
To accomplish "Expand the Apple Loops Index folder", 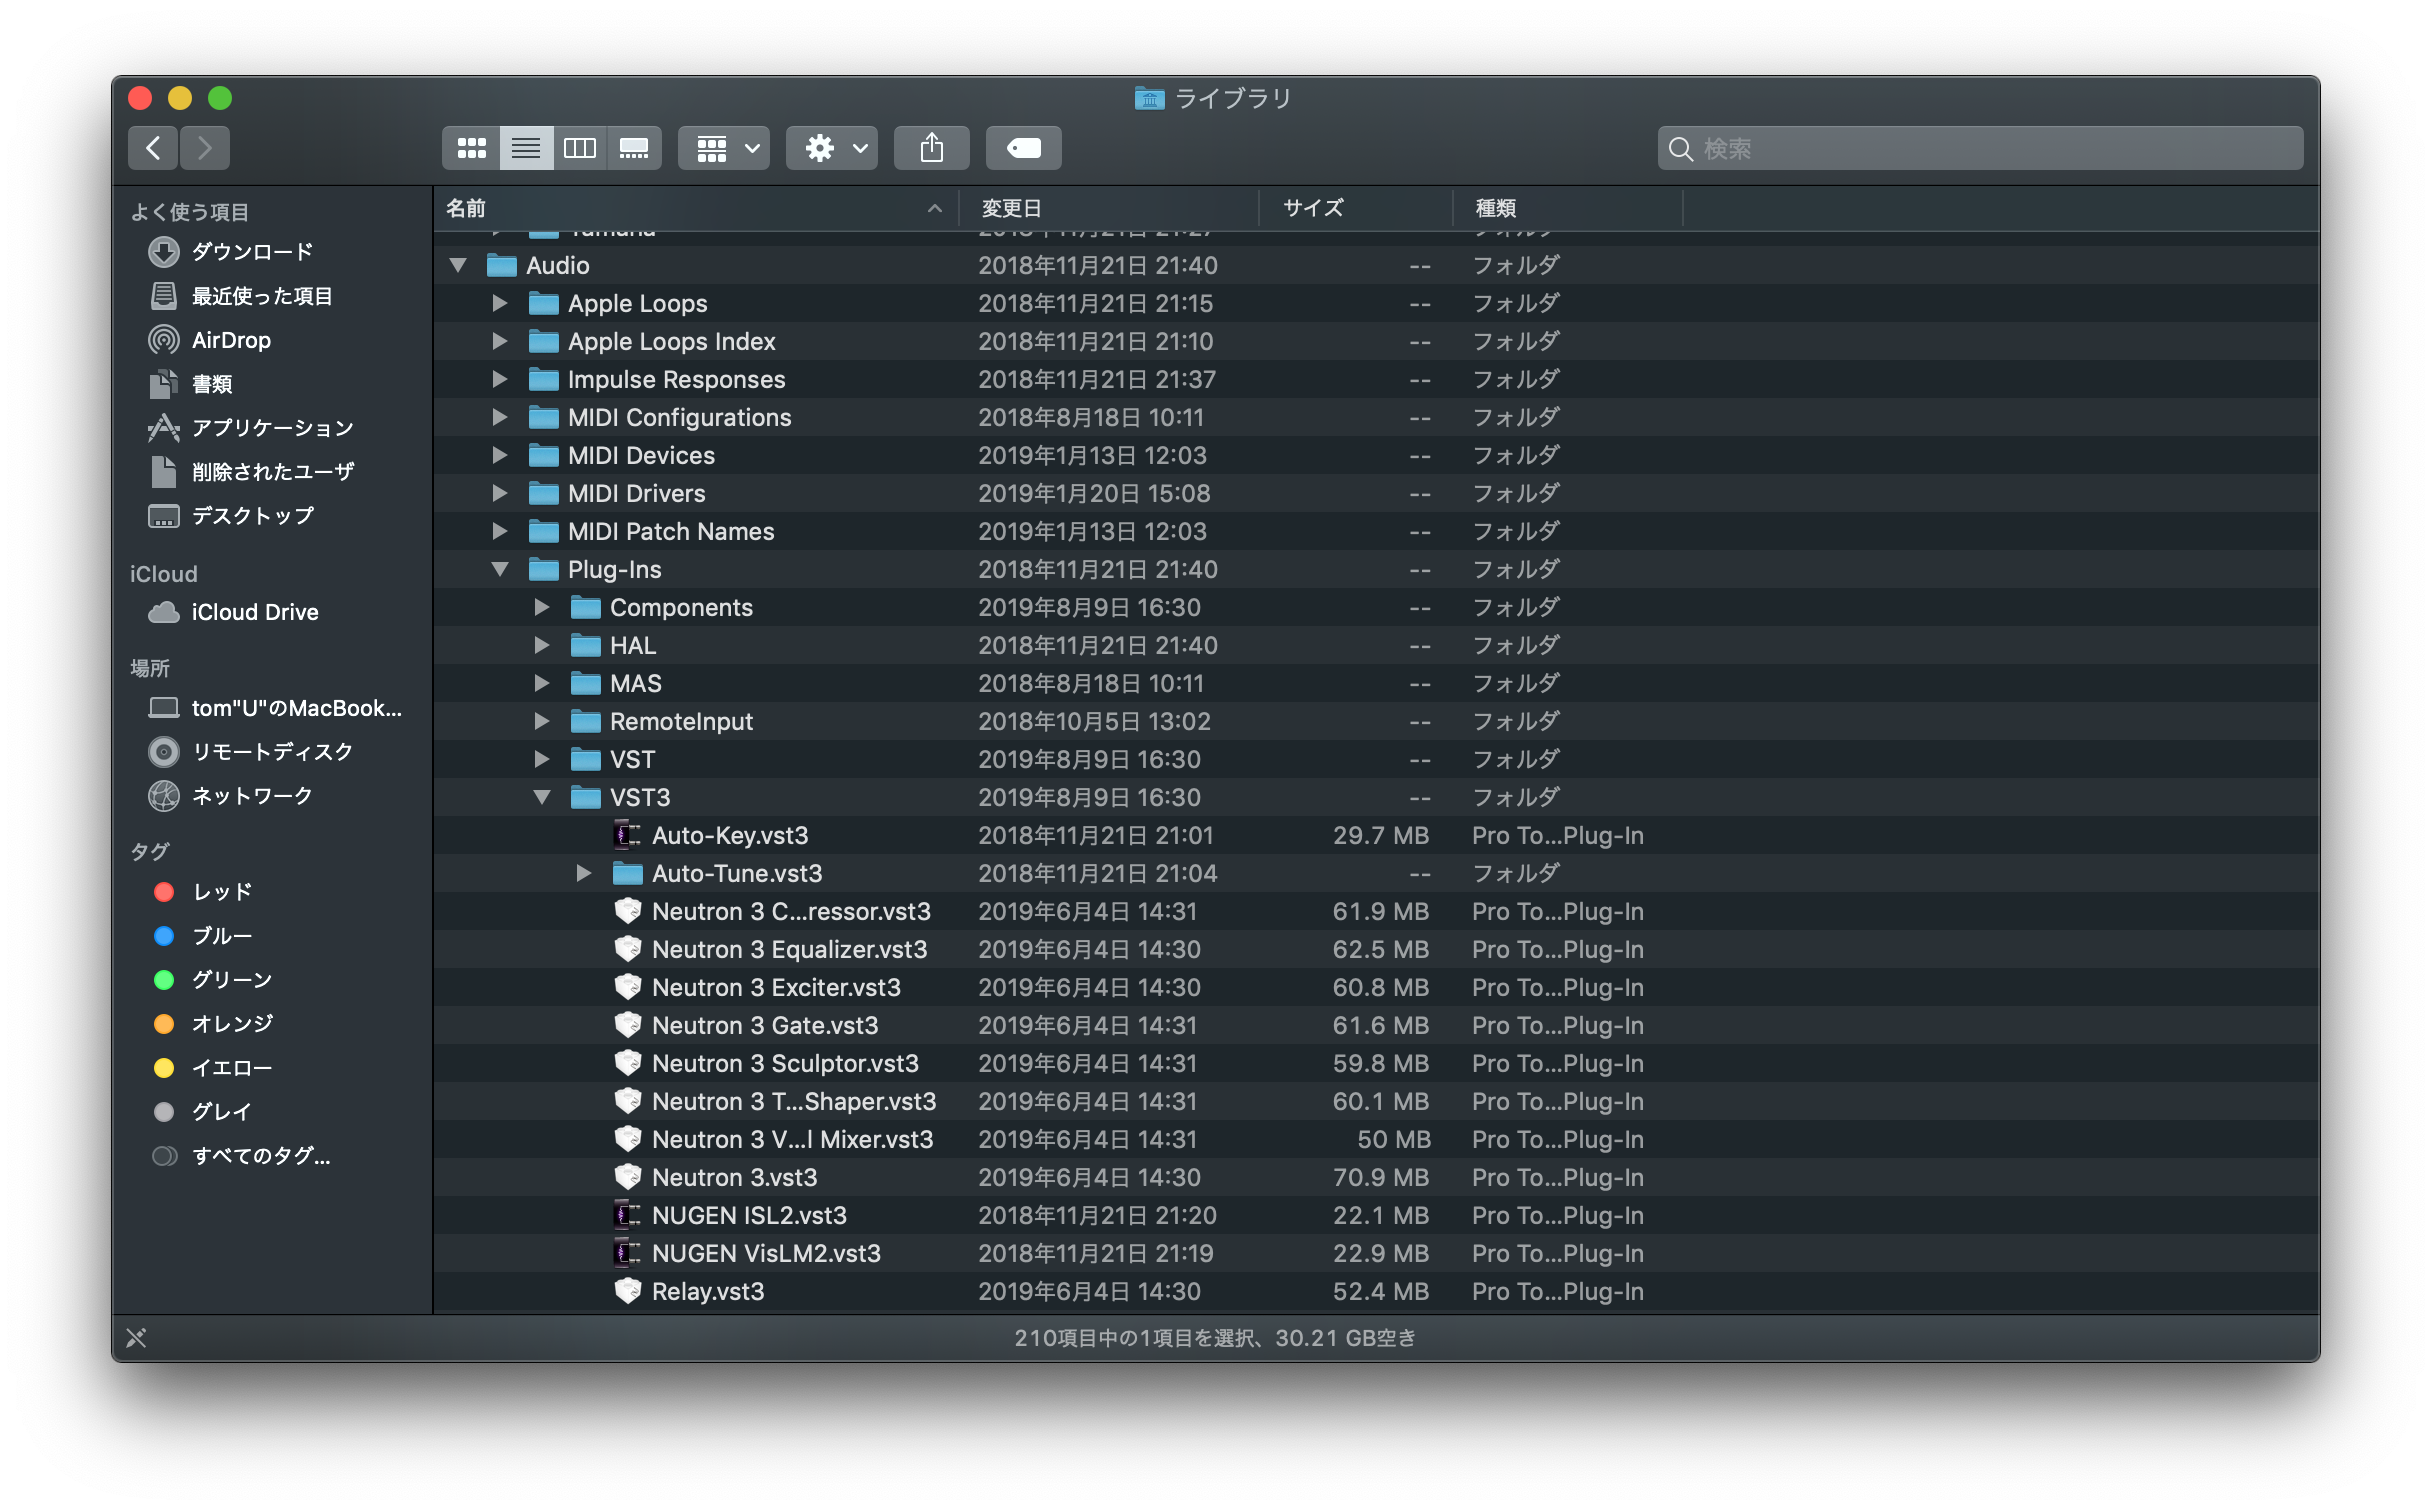I will [x=500, y=341].
